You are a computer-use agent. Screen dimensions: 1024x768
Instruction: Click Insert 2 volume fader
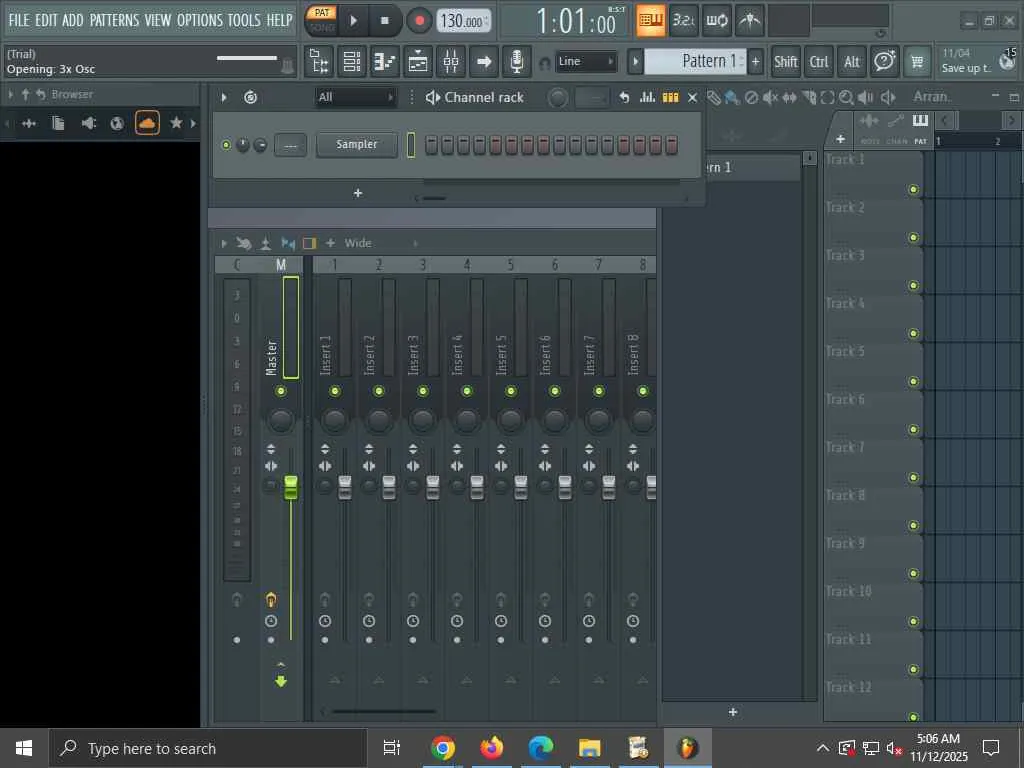click(x=389, y=488)
